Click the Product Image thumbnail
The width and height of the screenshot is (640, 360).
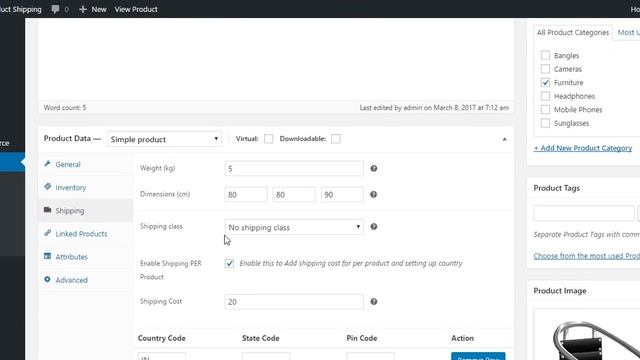pos(587,335)
